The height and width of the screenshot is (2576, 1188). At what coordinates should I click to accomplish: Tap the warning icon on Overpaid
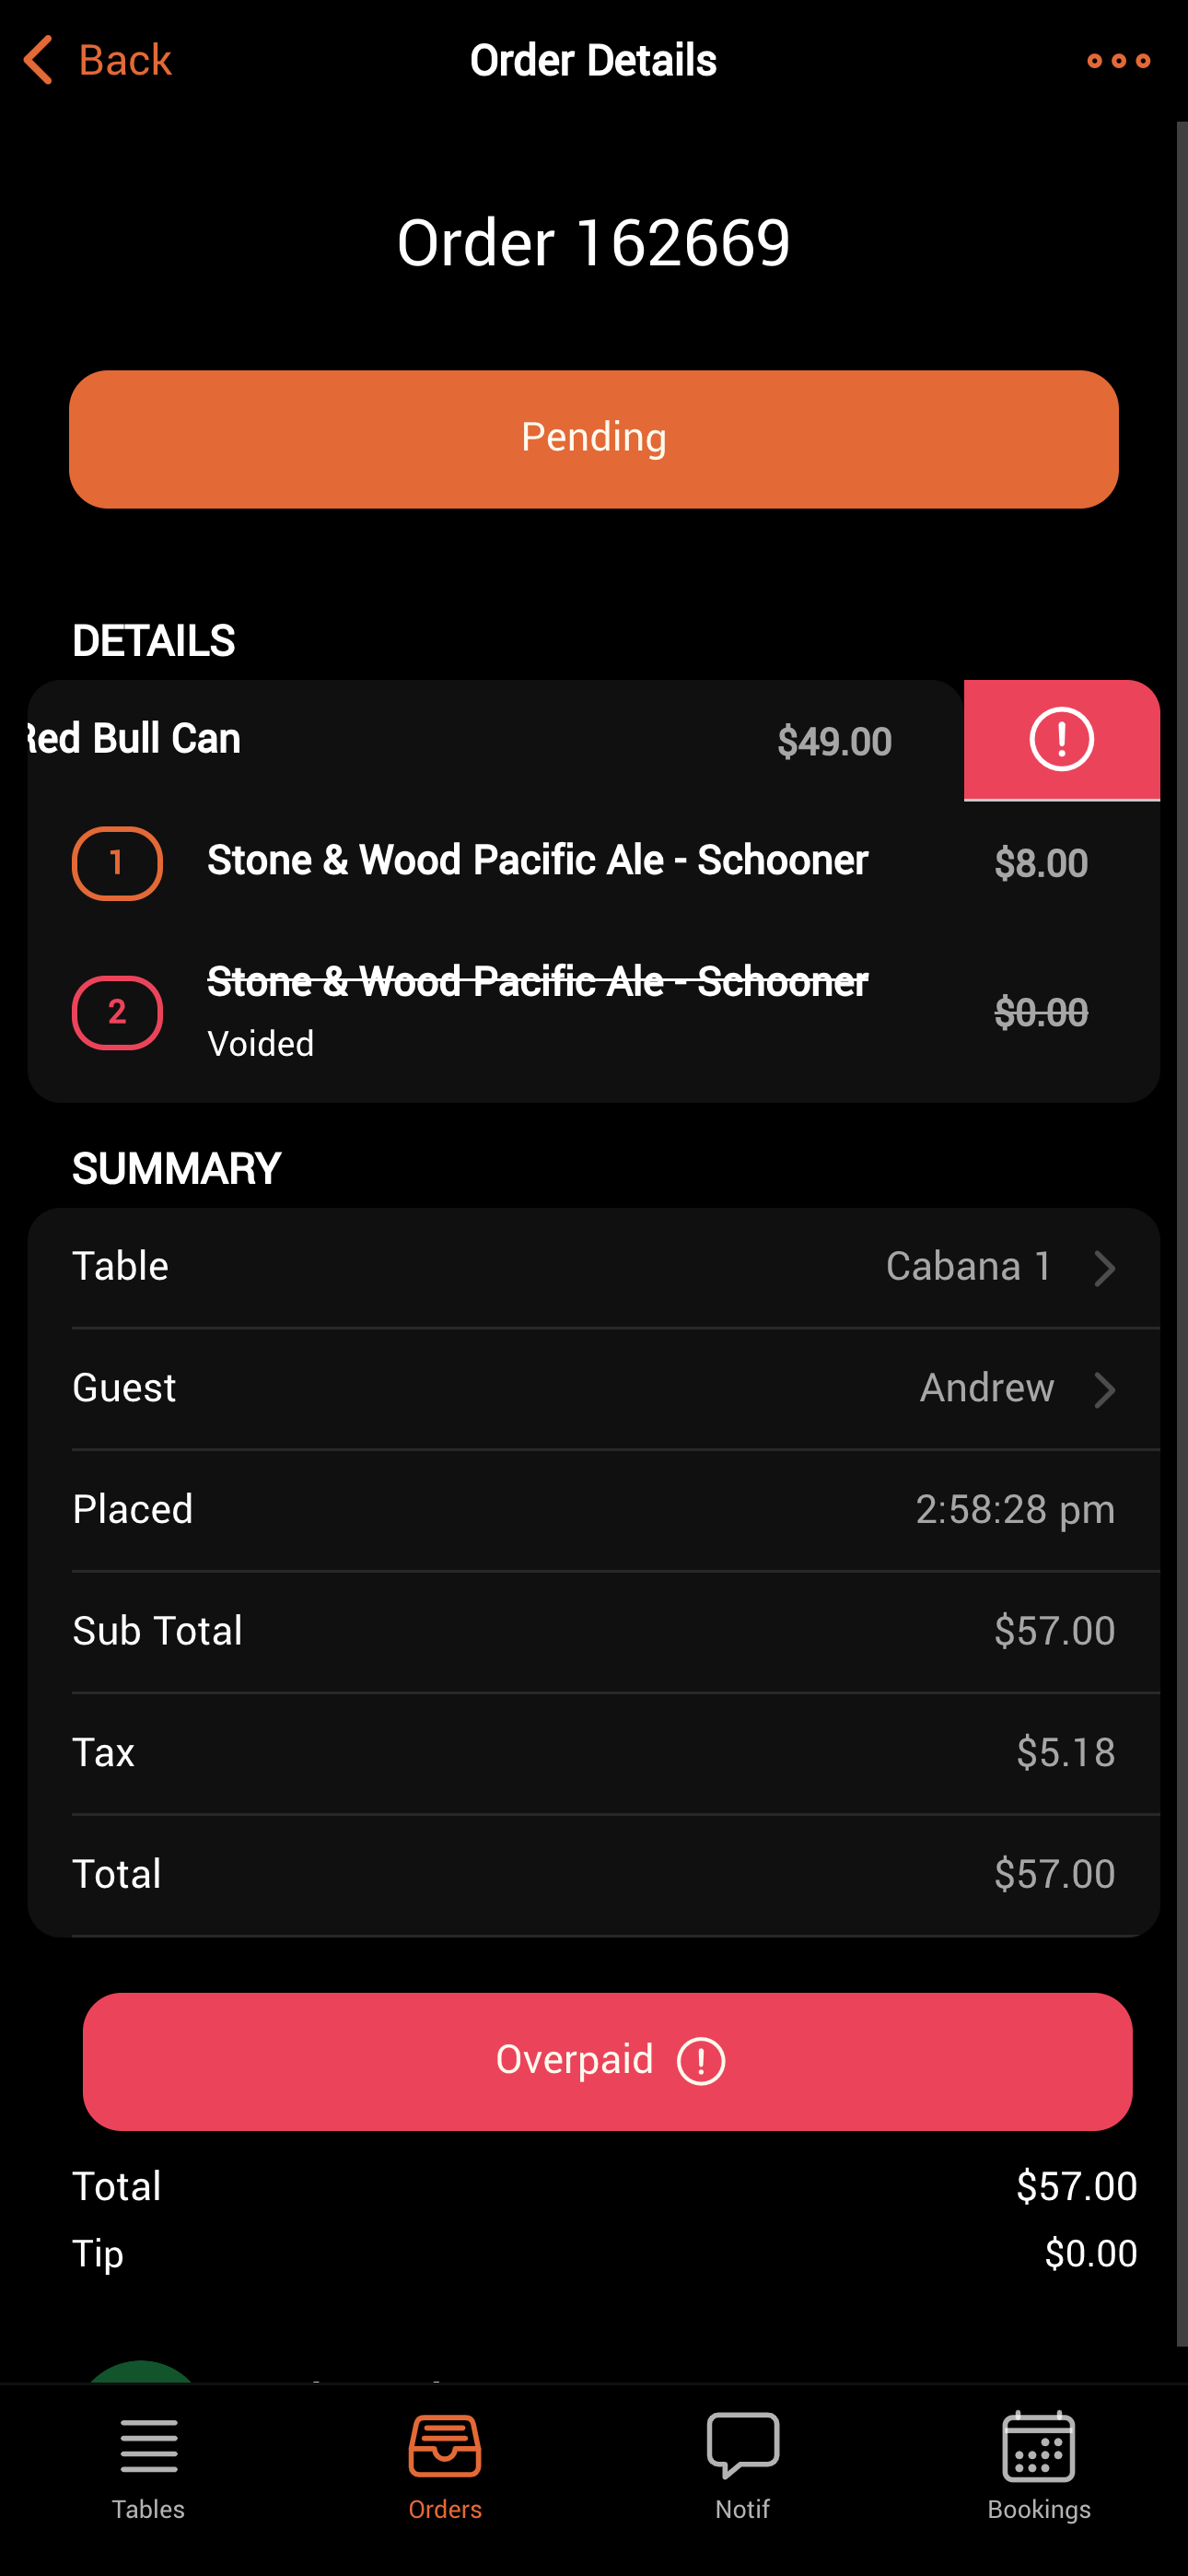tap(701, 2061)
